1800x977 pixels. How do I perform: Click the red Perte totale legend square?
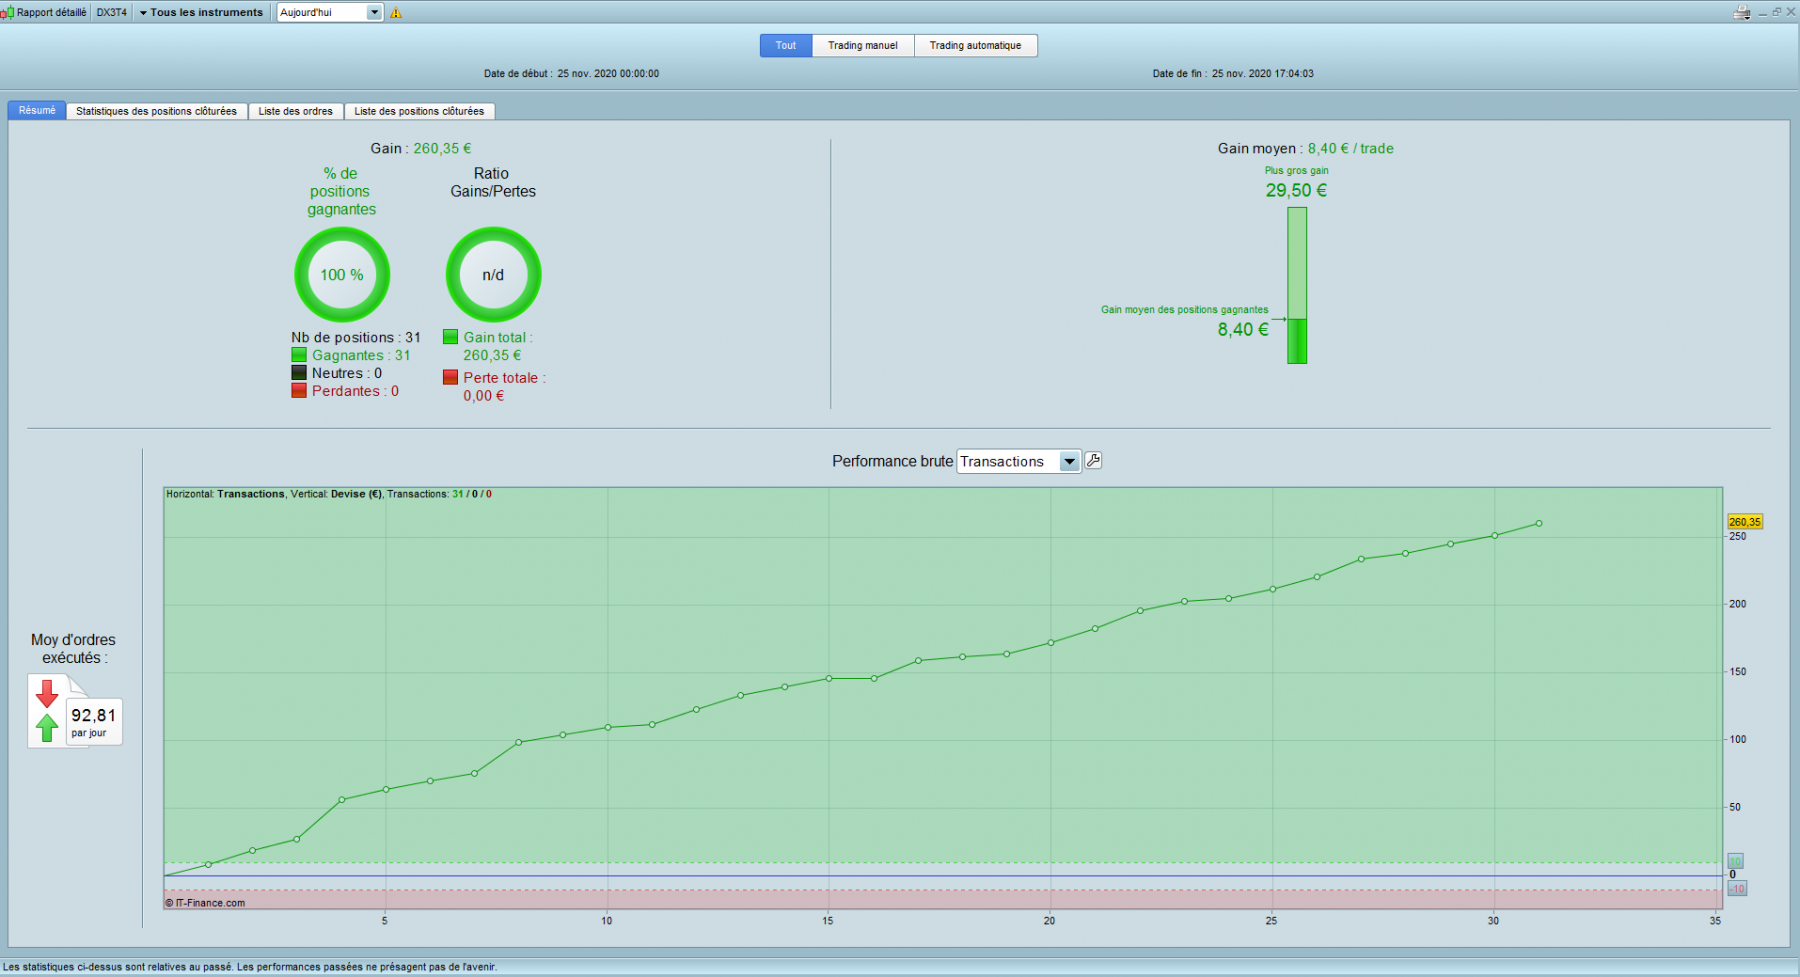(450, 378)
